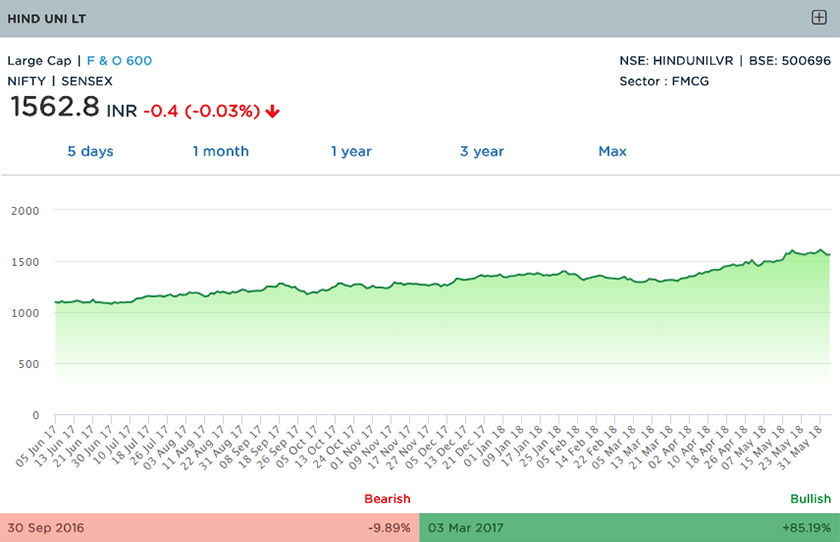This screenshot has width=840, height=542.
Task: Switch chart to 1 year view
Action: 351,151
